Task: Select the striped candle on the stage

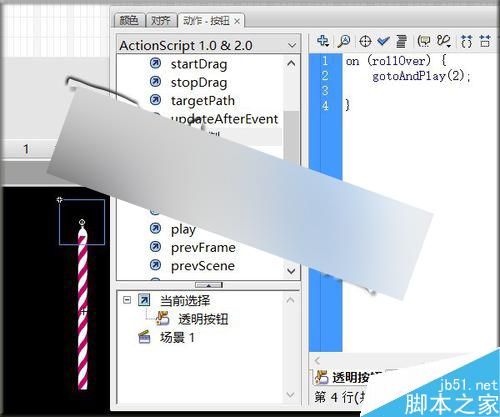Action: coord(83,308)
